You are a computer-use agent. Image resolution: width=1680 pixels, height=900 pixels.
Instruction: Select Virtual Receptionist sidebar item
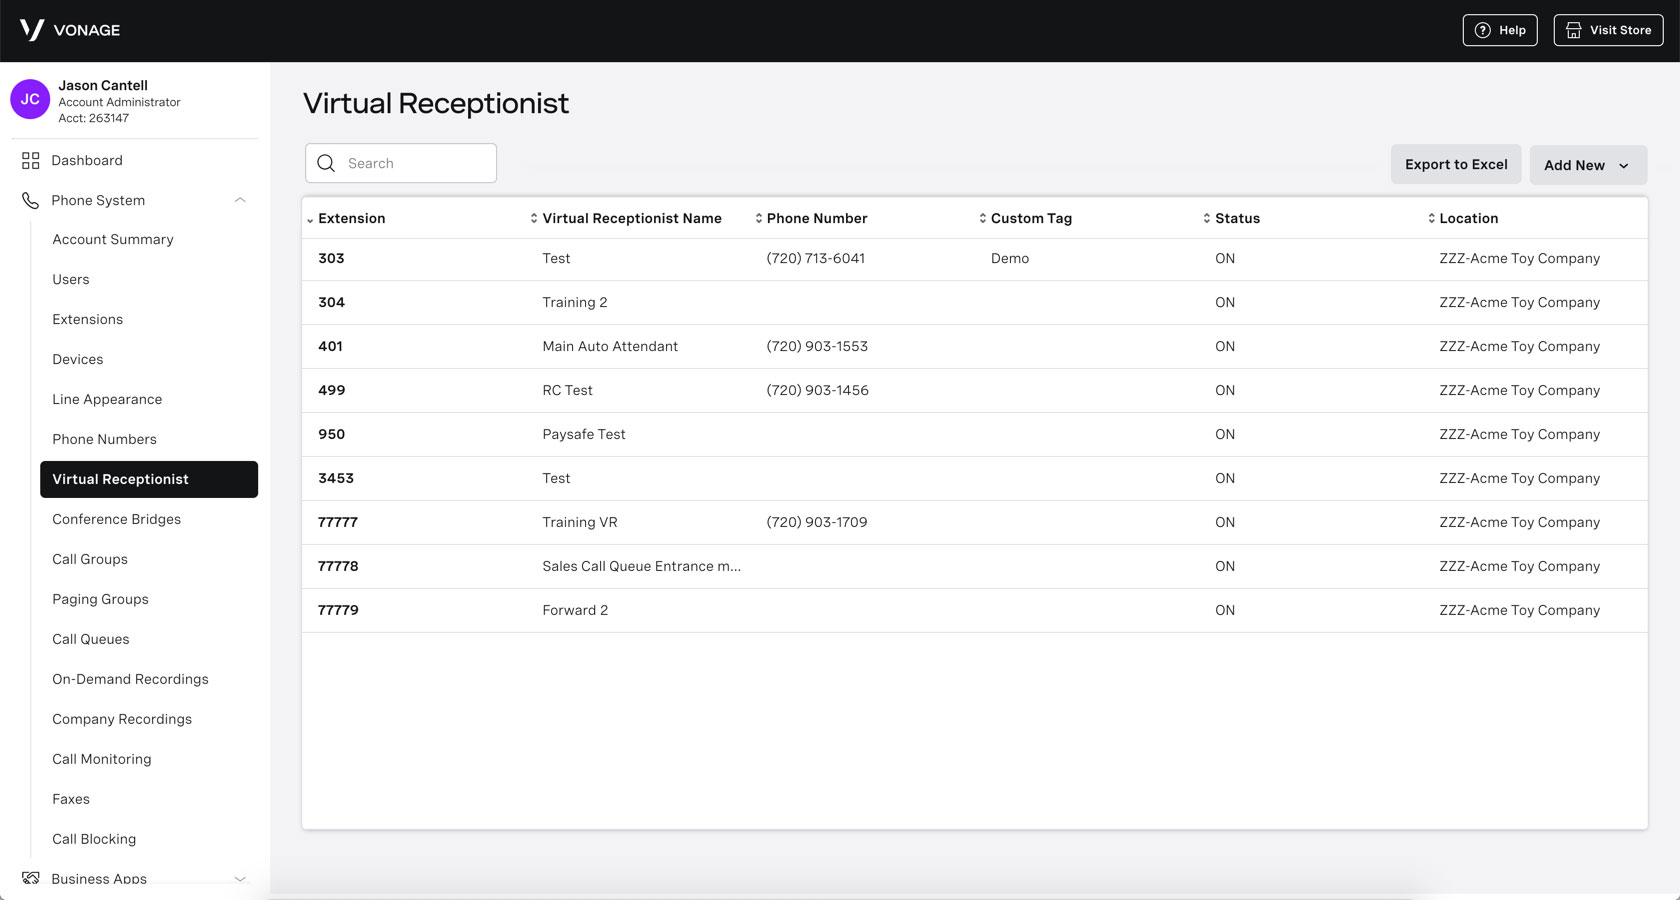coord(149,479)
